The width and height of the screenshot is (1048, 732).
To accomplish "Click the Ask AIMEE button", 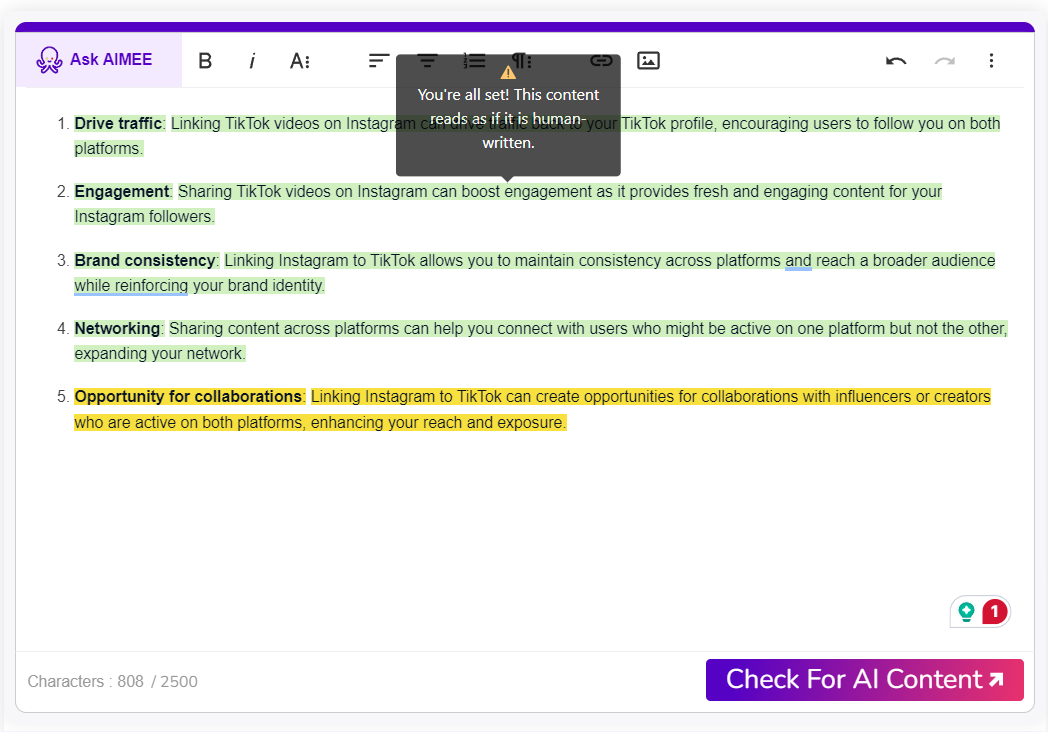I will [98, 60].
